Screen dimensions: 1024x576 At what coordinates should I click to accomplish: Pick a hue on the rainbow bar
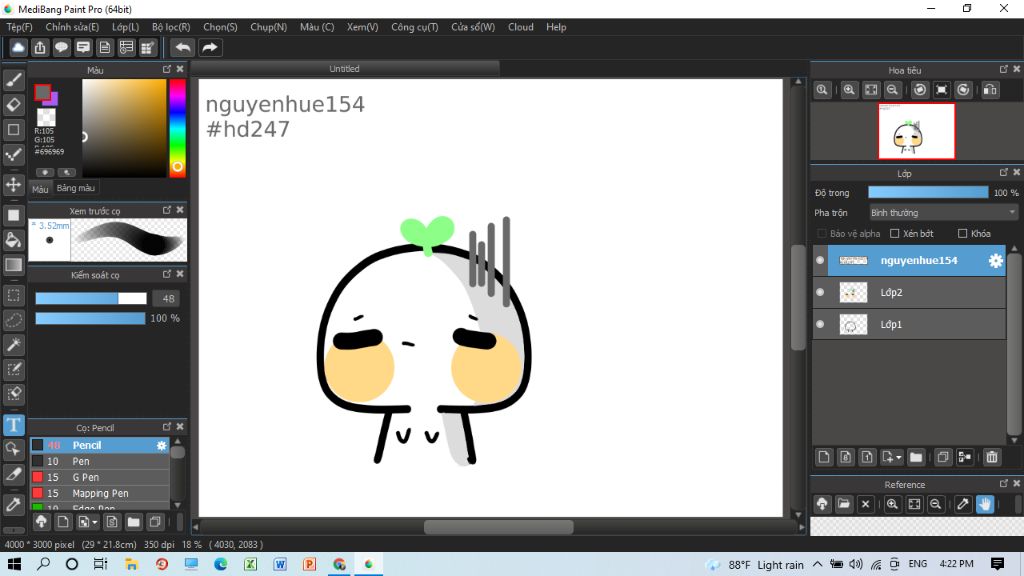pyautogui.click(x=177, y=128)
